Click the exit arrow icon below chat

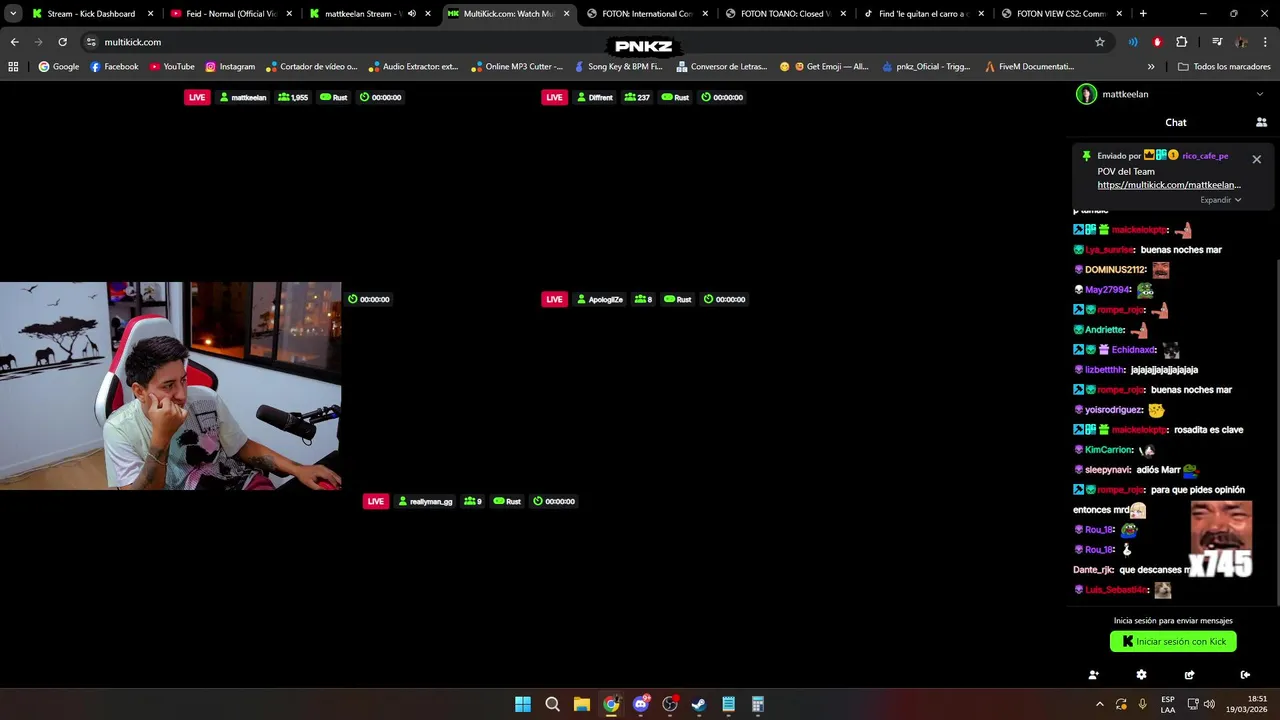click(1245, 675)
